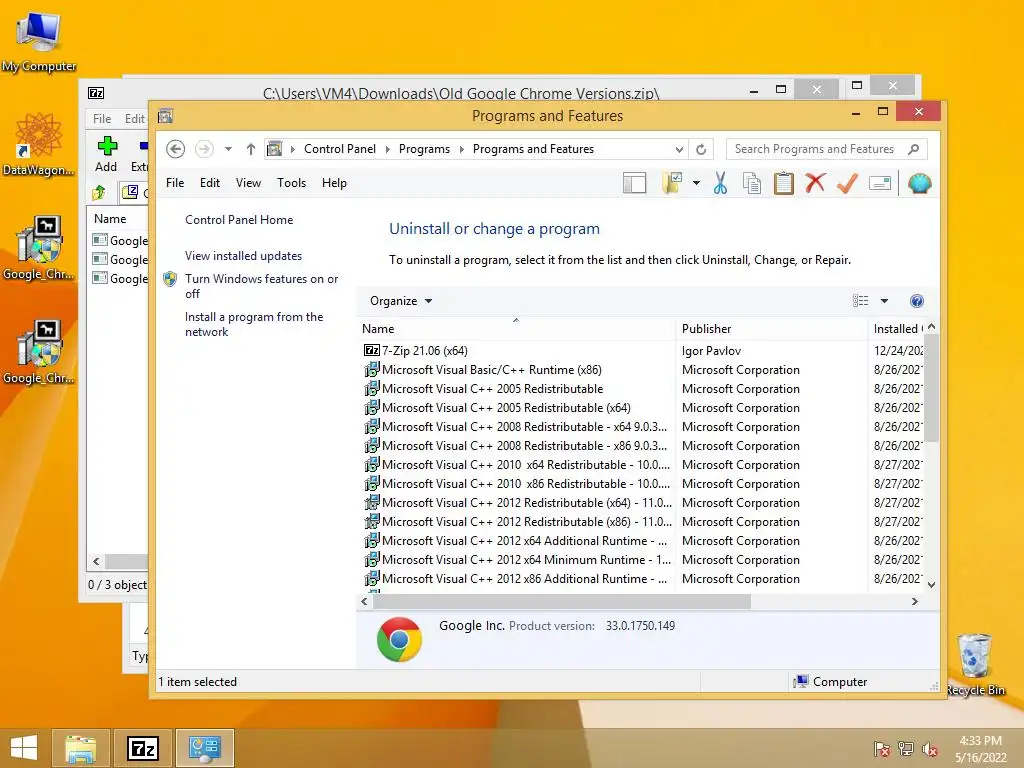The height and width of the screenshot is (768, 1024).
Task: Click the Action Center flag tray icon
Action: (x=881, y=748)
